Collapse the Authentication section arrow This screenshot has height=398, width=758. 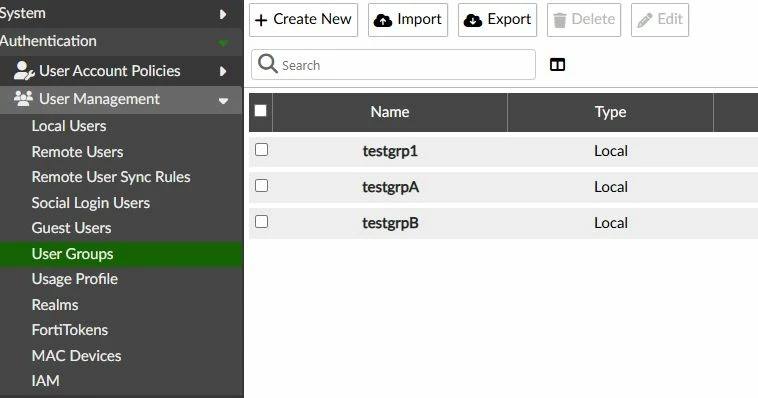[223, 43]
